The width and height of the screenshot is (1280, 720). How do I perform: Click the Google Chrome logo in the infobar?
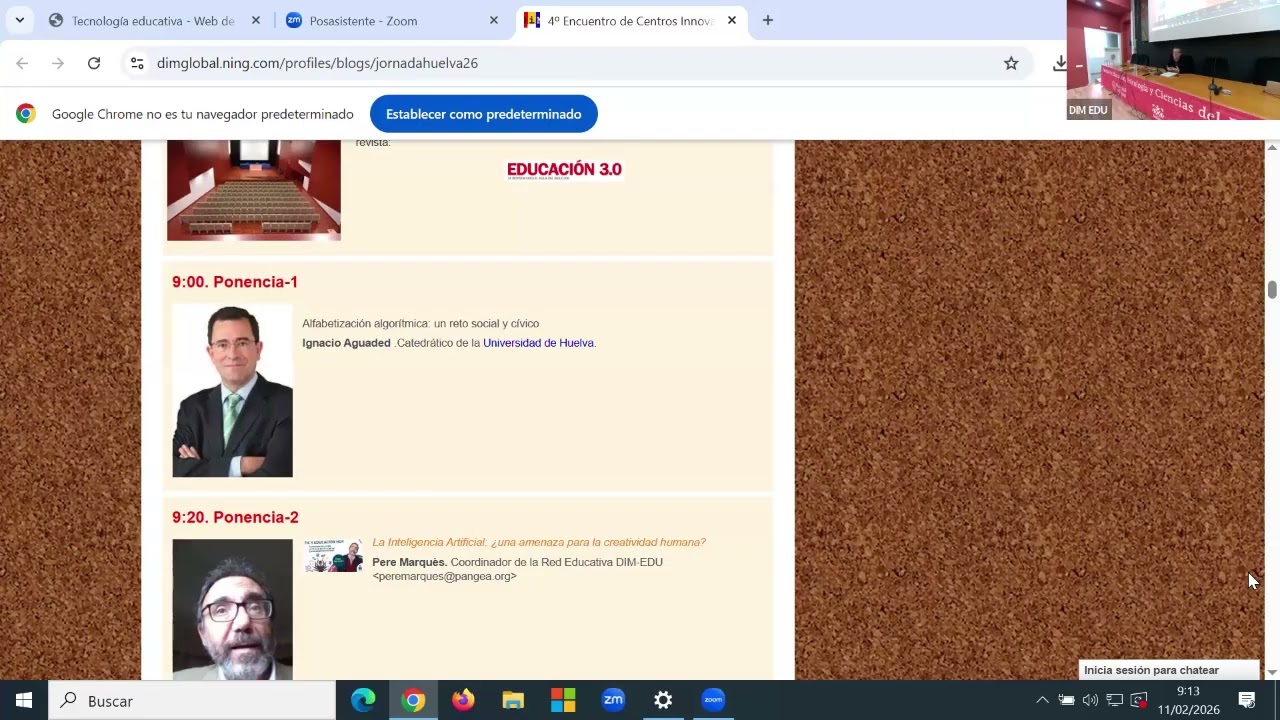pyautogui.click(x=26, y=114)
